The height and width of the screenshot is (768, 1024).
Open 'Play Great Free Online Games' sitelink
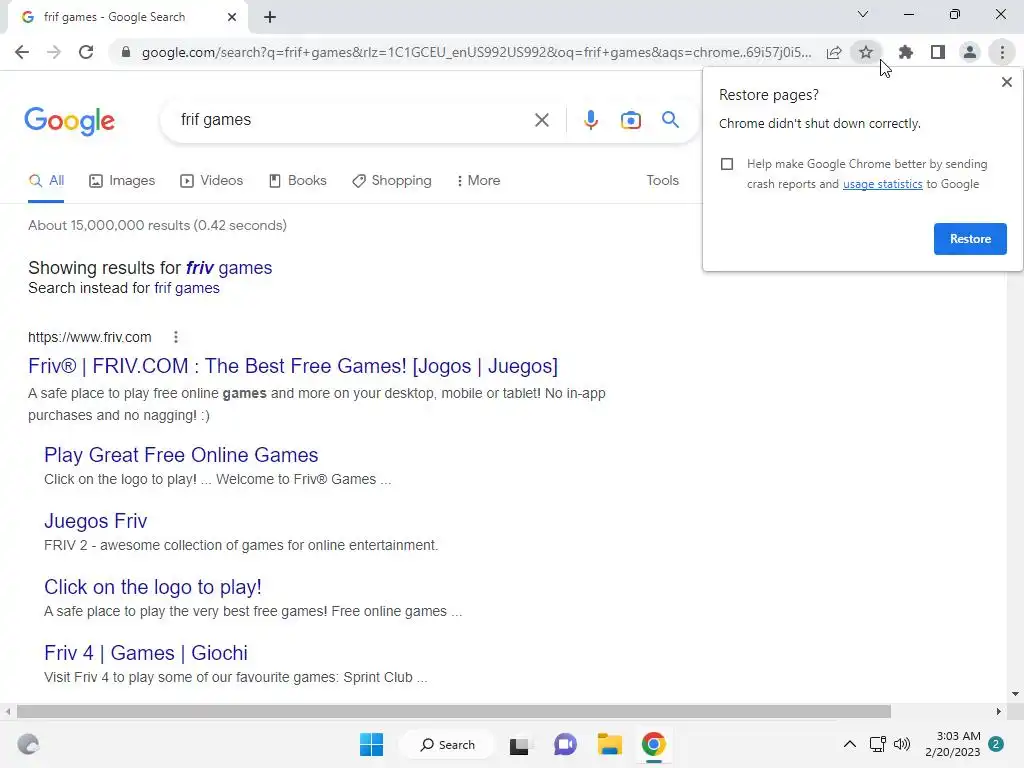tap(181, 455)
